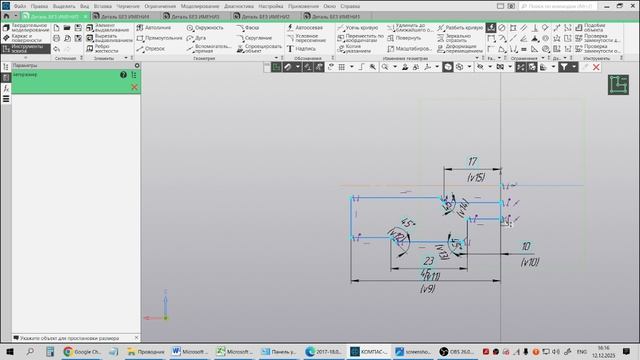Click the funnel filter icon in view toolbar
The height and width of the screenshot is (360, 640).
click(x=563, y=67)
